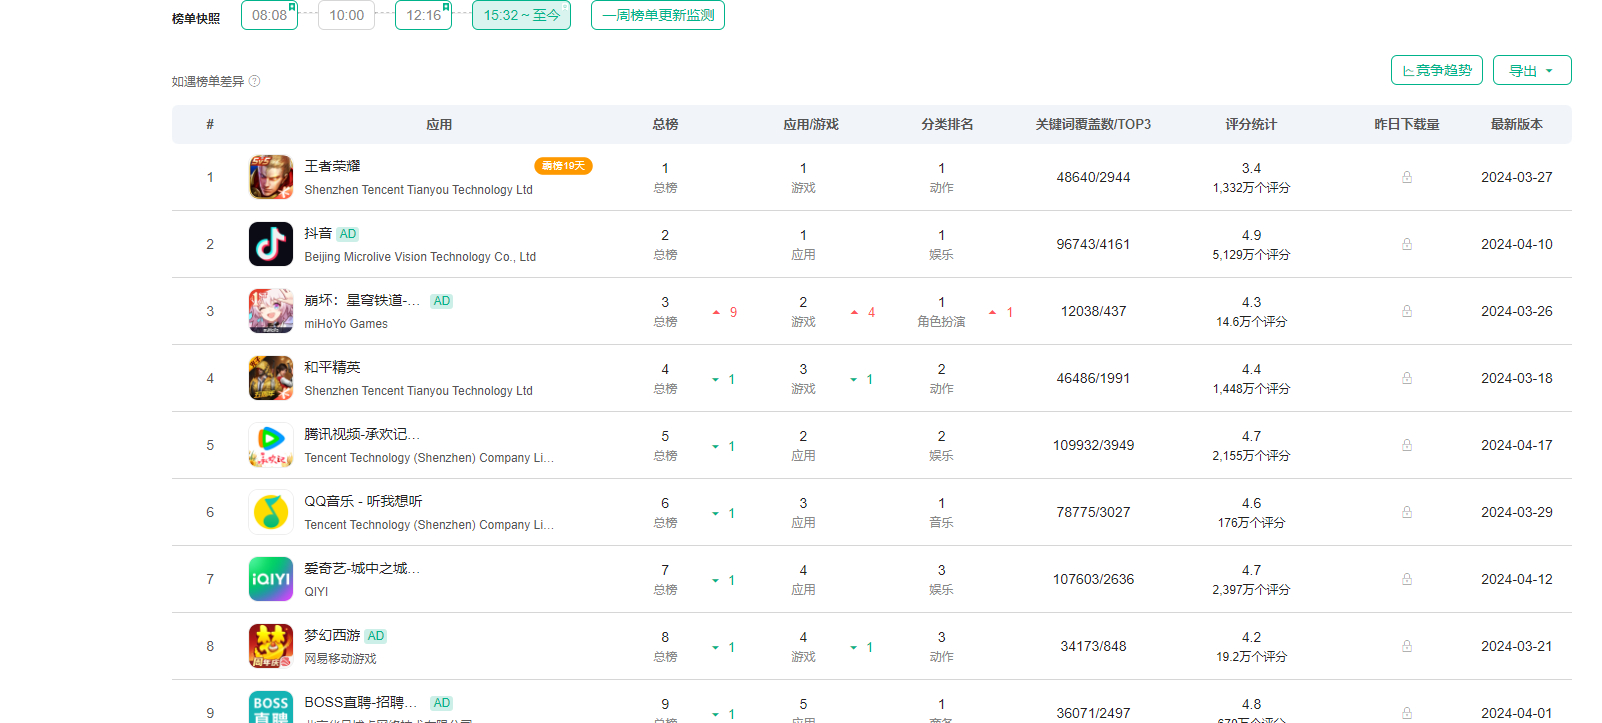Click keyword coverage 109932/3949
This screenshot has height=723, width=1602.
(x=1093, y=445)
